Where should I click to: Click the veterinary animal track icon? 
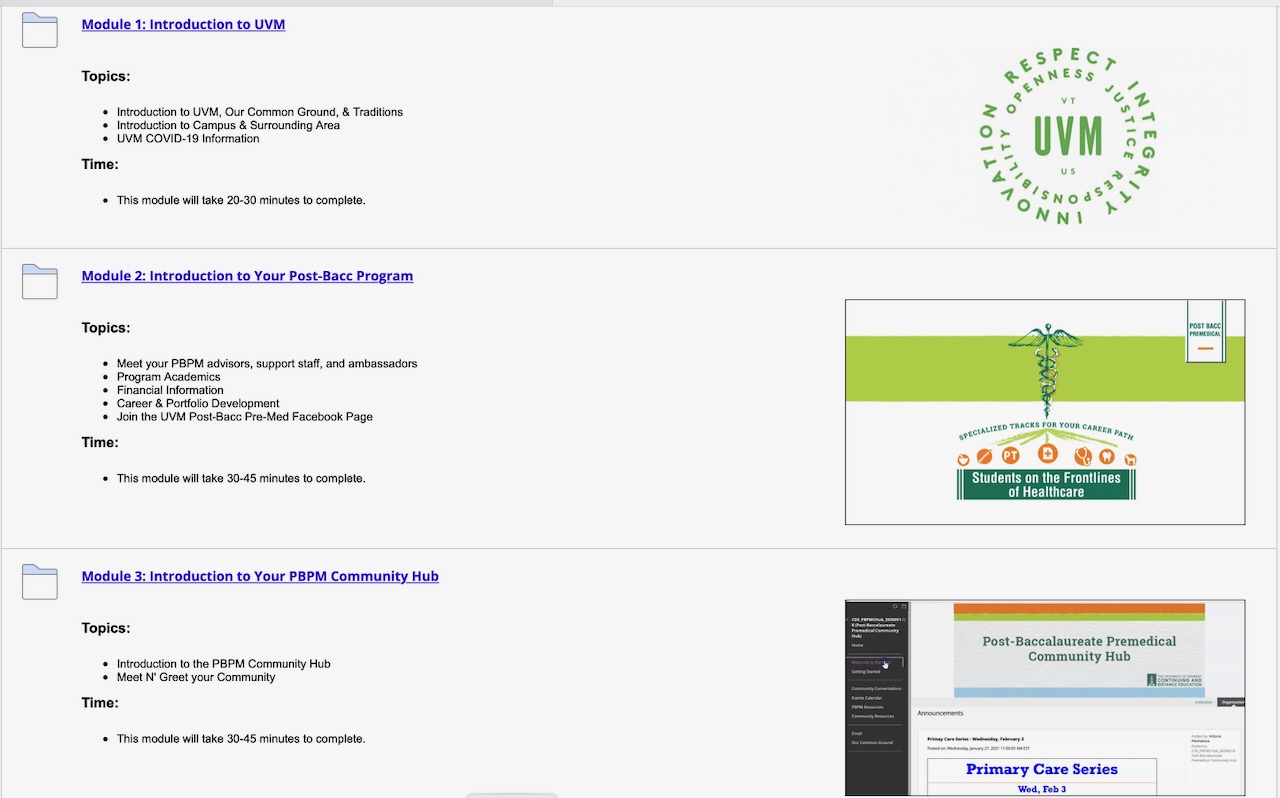tap(1131, 458)
